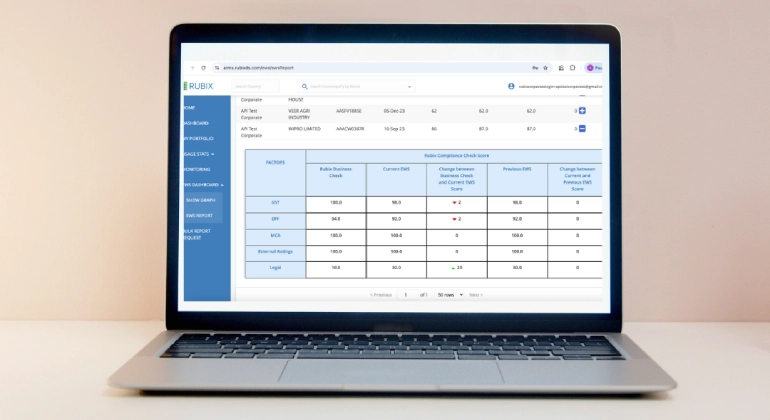This screenshot has height=420, width=770.
Task: Open the 50 rows page size dropdown
Action: [450, 295]
